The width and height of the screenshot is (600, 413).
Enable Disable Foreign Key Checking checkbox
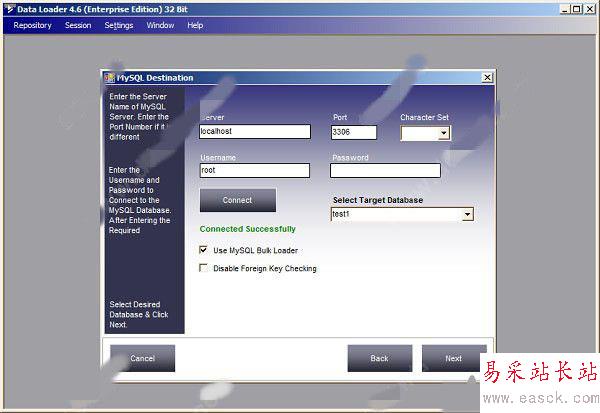click(x=203, y=268)
